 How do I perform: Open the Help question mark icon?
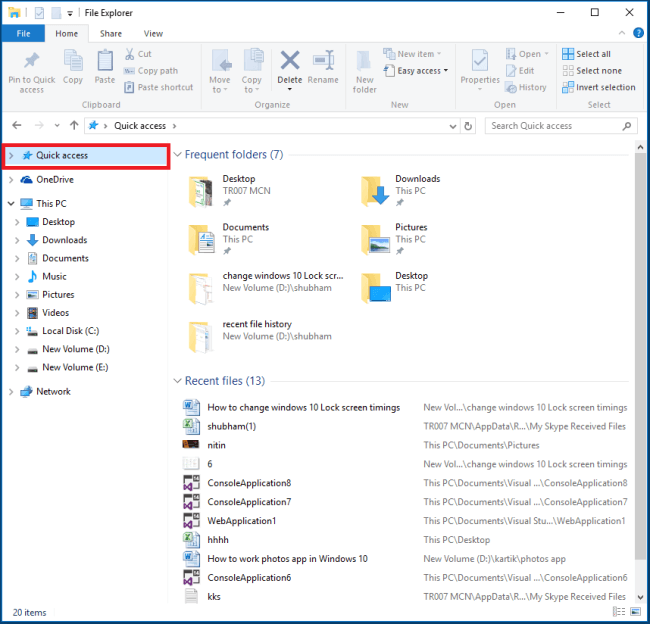click(638, 33)
